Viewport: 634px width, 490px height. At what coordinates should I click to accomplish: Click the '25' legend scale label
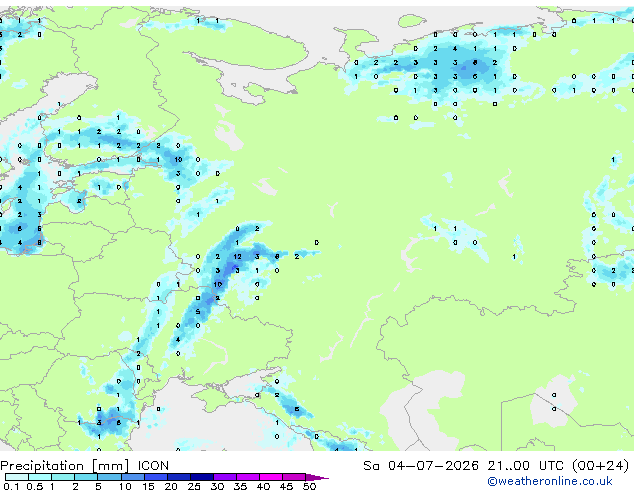point(194,486)
